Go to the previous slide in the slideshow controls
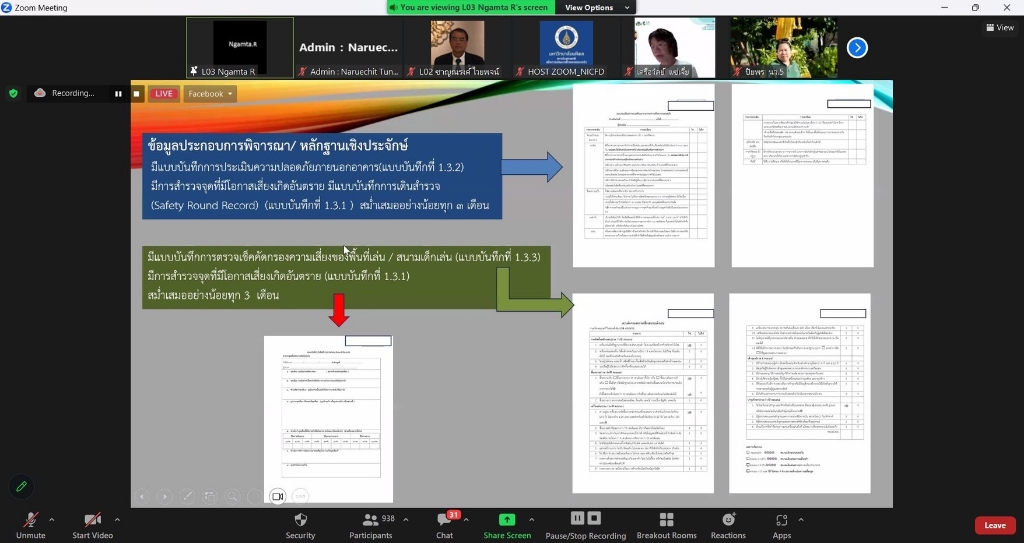The height and width of the screenshot is (543, 1024). 142,497
